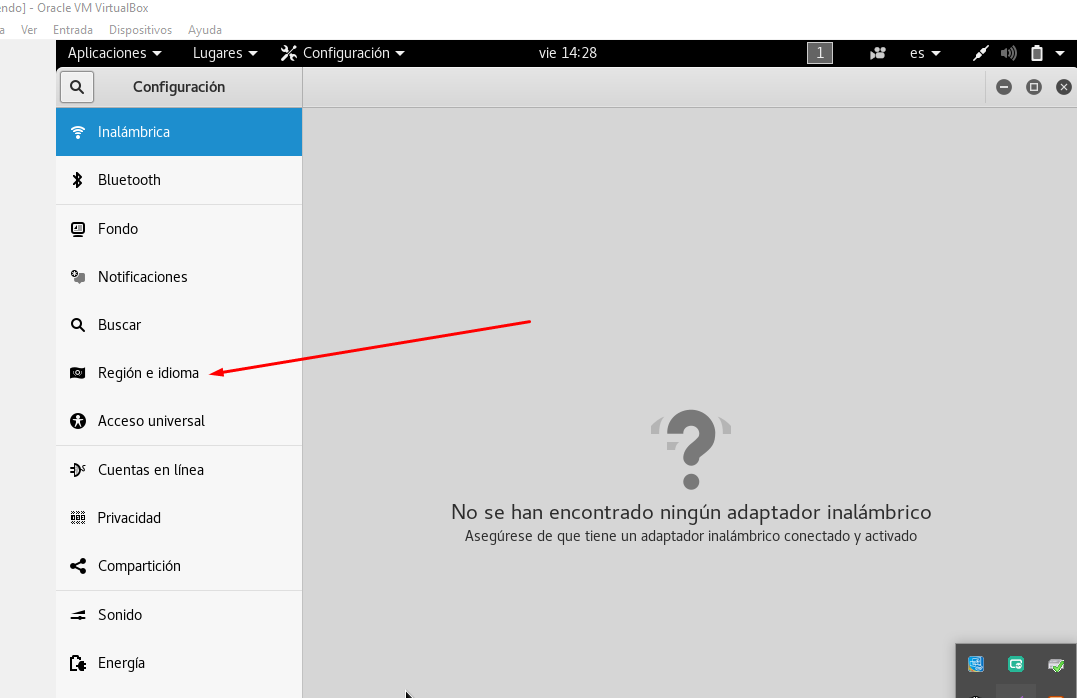The width and height of the screenshot is (1077, 698).
Task: Select the Inalámbrica wireless panel
Action: (x=179, y=132)
